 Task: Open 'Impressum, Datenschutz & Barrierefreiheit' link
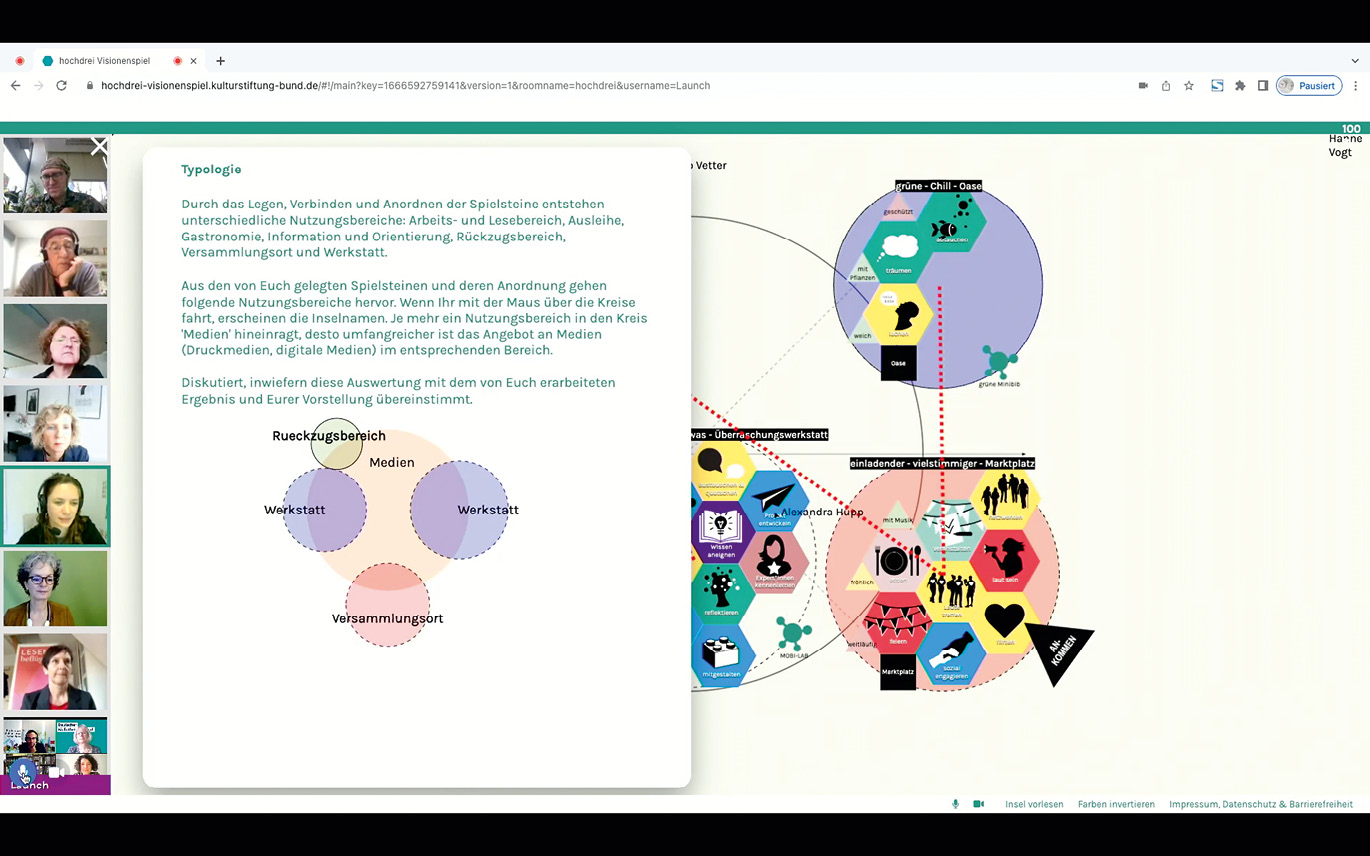[1260, 804]
